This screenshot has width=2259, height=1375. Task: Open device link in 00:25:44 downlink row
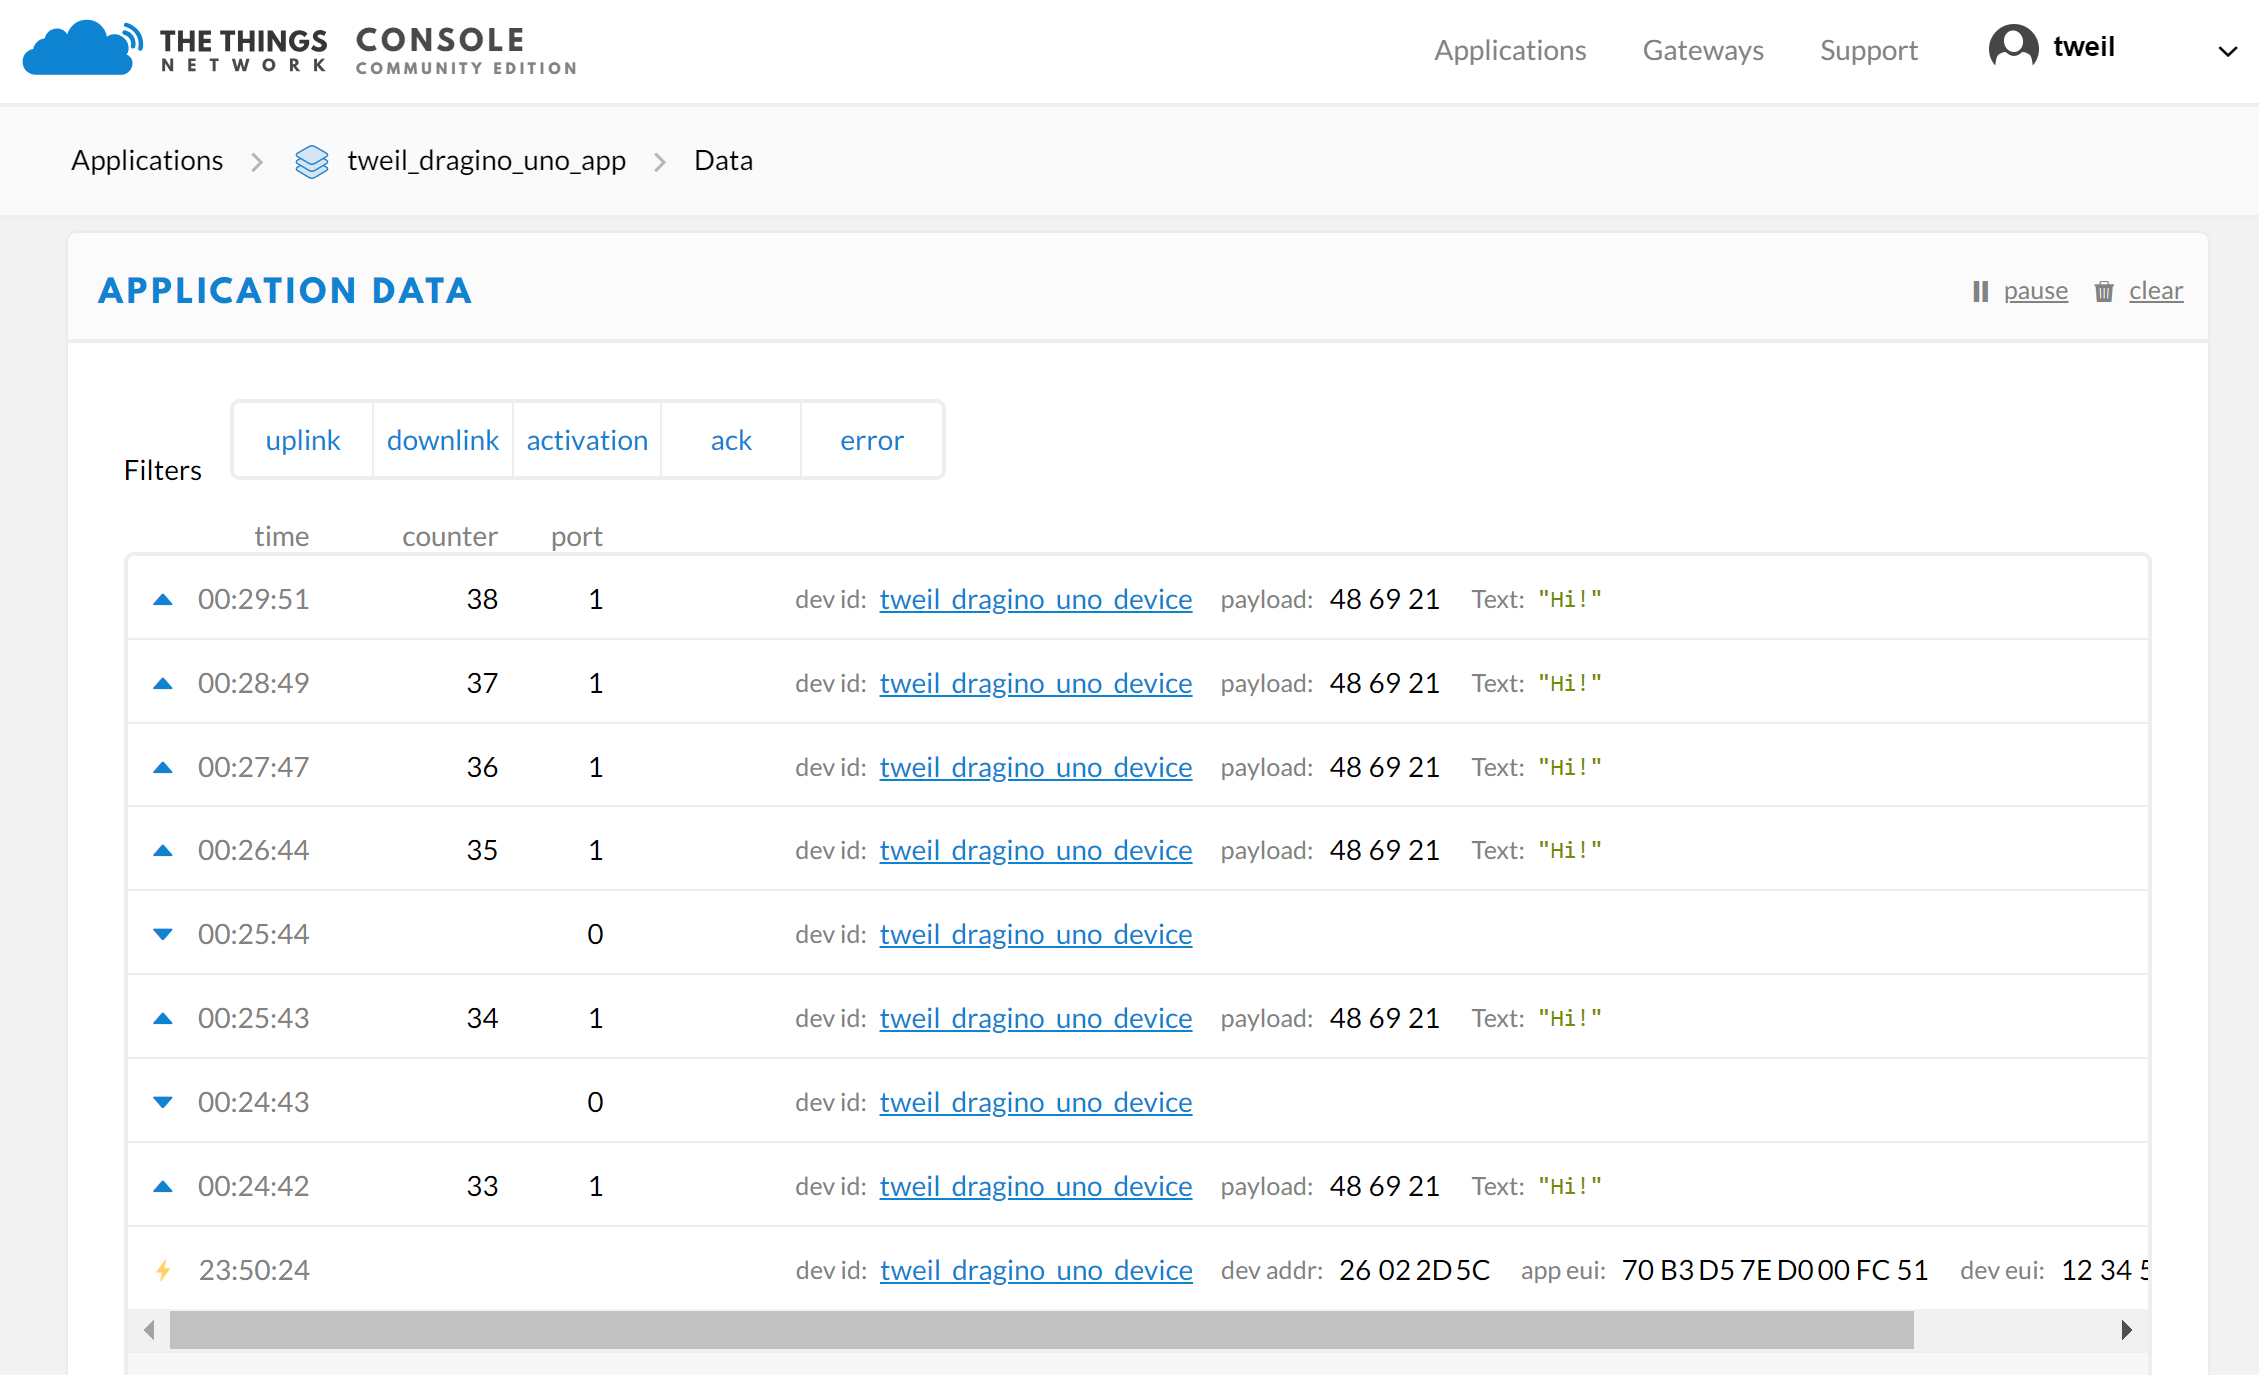(x=1036, y=934)
